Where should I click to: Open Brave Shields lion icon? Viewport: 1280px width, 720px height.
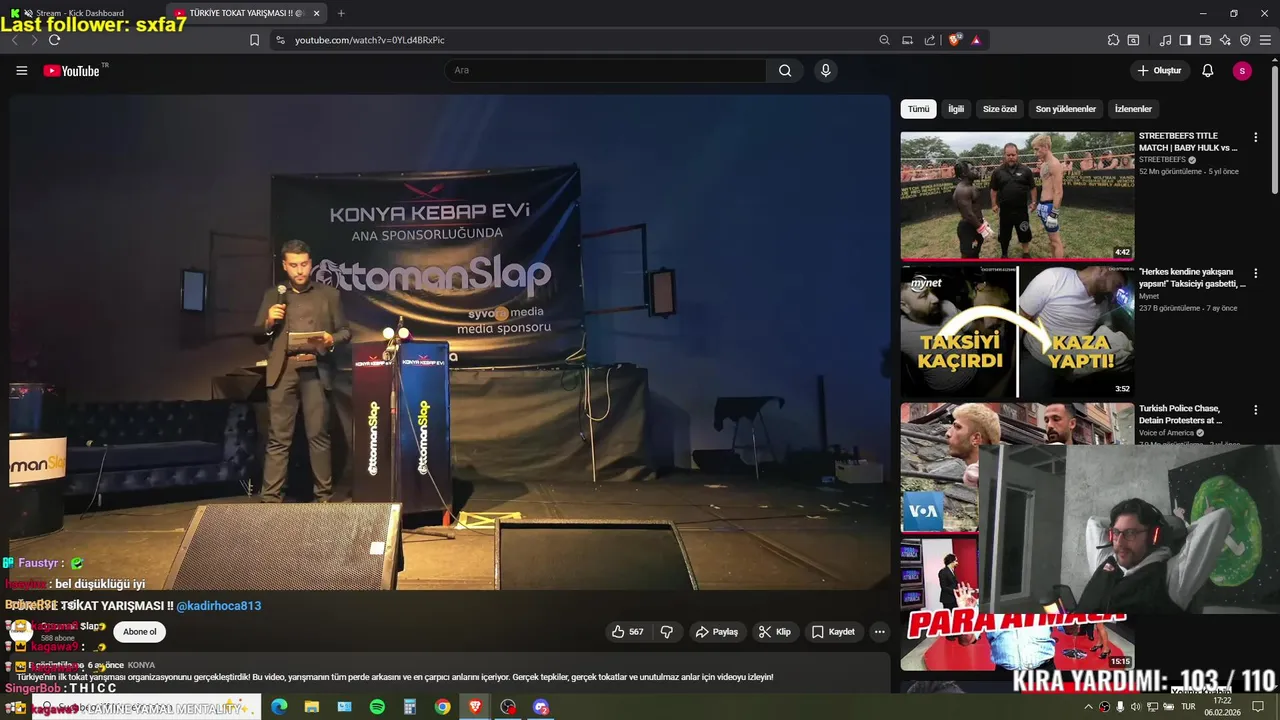coord(955,40)
